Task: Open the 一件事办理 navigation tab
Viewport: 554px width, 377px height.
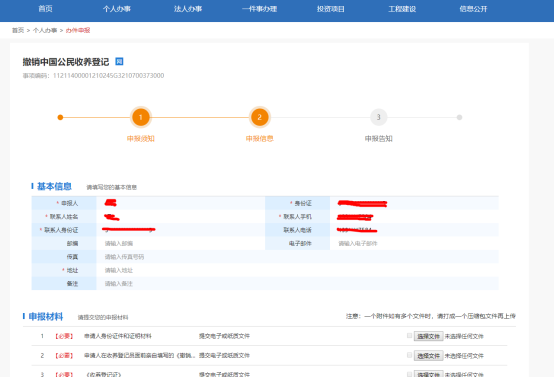Action: click(x=259, y=9)
